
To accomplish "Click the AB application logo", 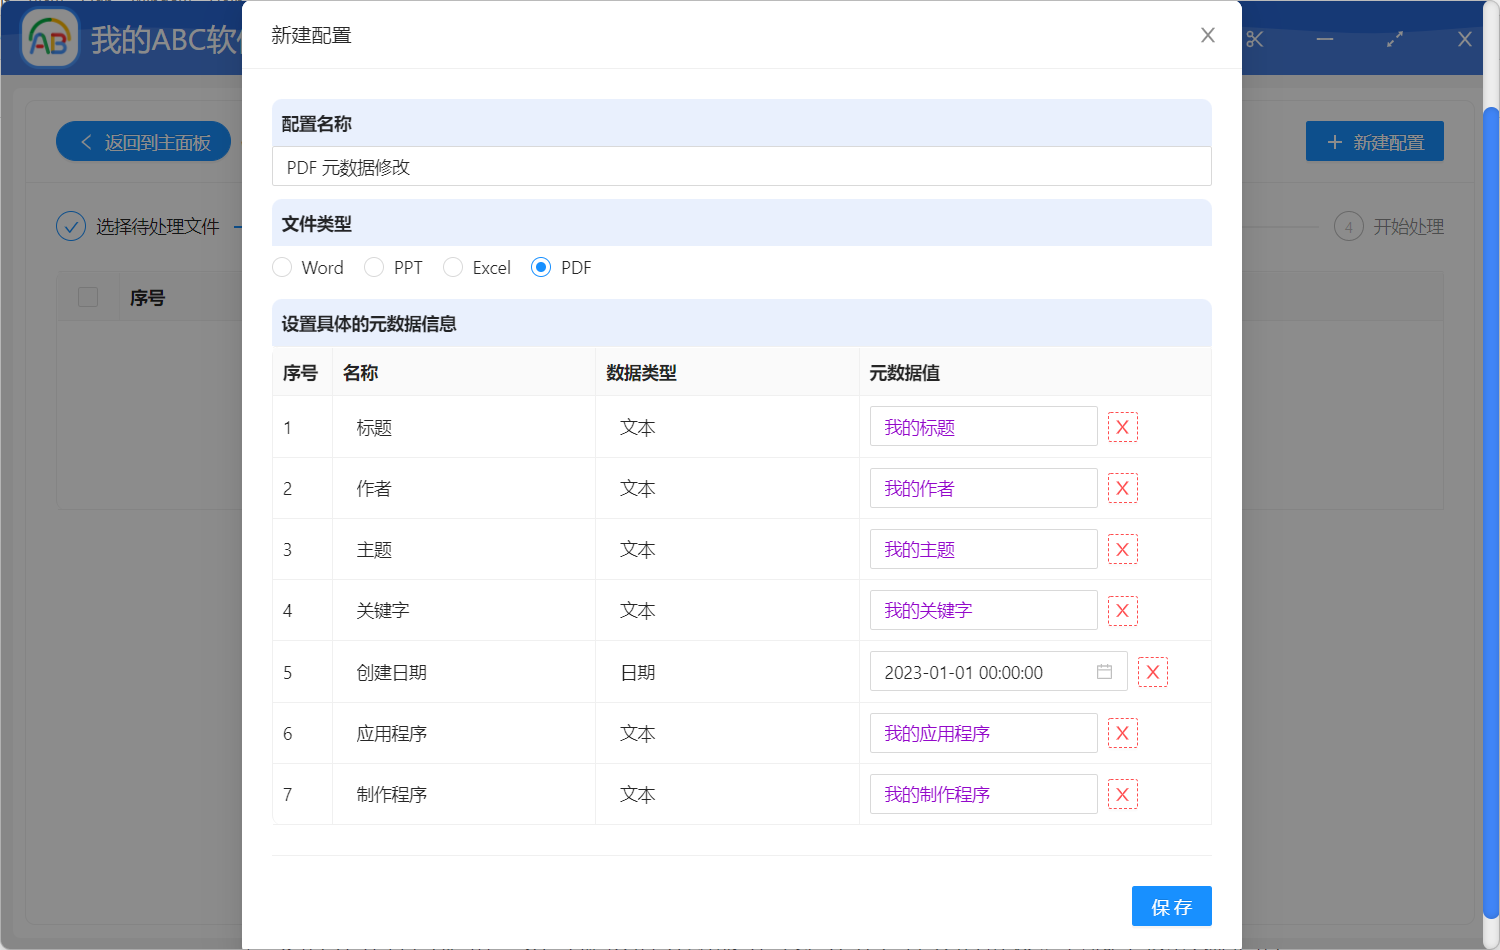I will 49,38.
